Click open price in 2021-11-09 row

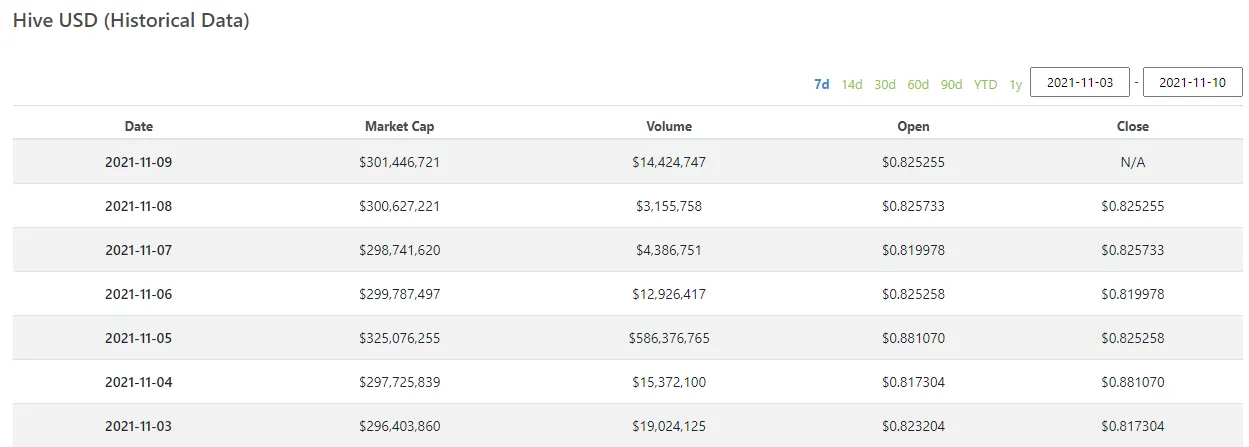click(x=913, y=162)
